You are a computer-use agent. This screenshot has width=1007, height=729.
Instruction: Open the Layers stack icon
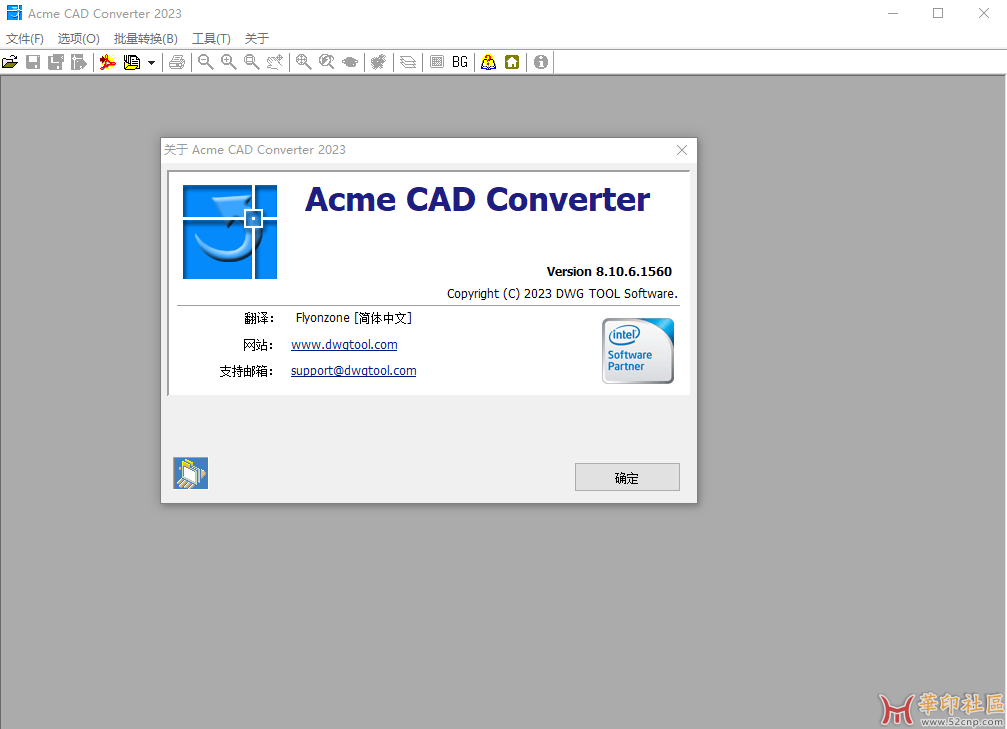coord(408,62)
